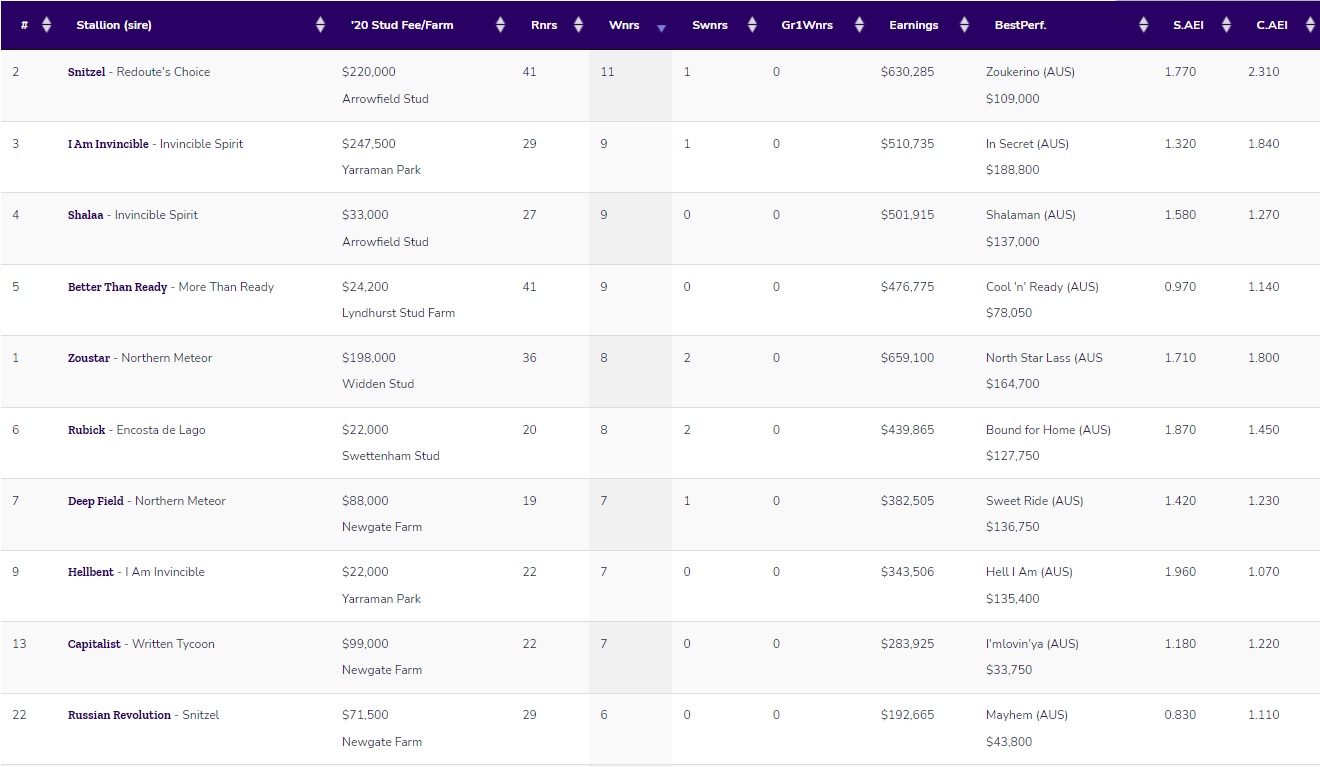The height and width of the screenshot is (767, 1320).
Task: Open the Shalaa stallion page
Action: click(x=86, y=215)
